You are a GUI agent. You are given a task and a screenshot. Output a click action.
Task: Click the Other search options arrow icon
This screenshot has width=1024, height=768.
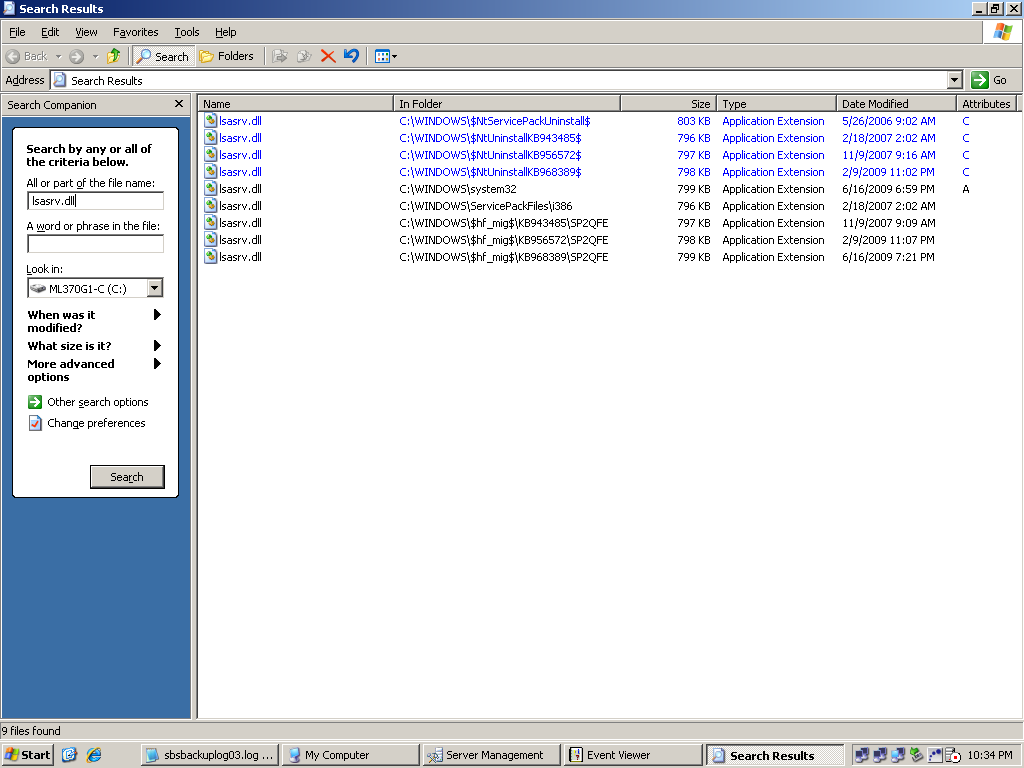point(35,402)
